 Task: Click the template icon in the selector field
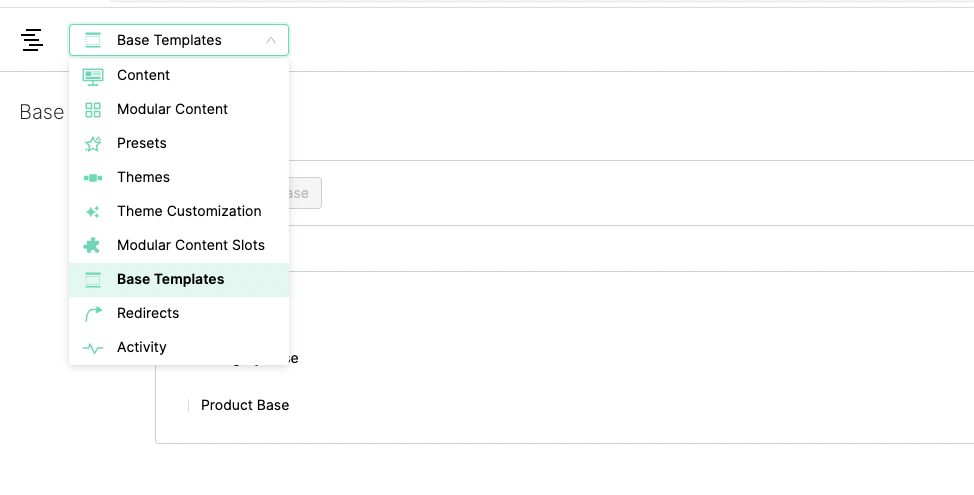coord(93,40)
